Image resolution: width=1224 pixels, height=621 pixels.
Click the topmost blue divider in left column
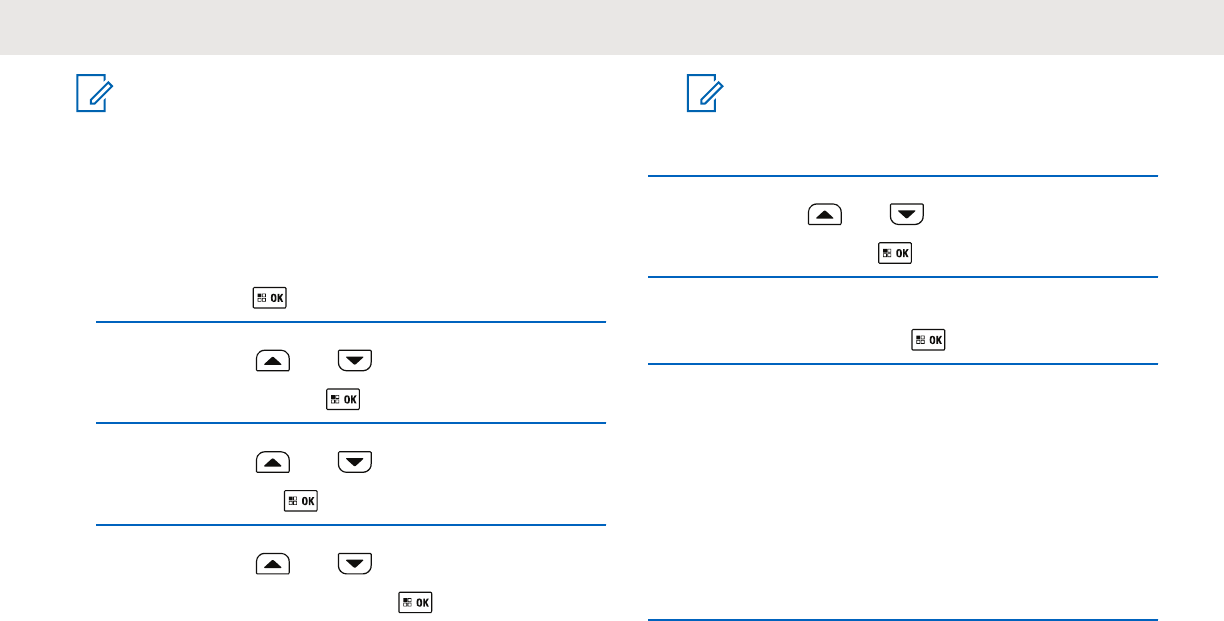[x=351, y=322]
